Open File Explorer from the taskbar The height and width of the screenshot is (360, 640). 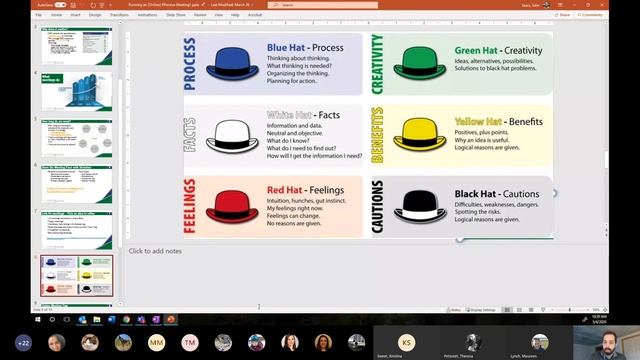97,320
